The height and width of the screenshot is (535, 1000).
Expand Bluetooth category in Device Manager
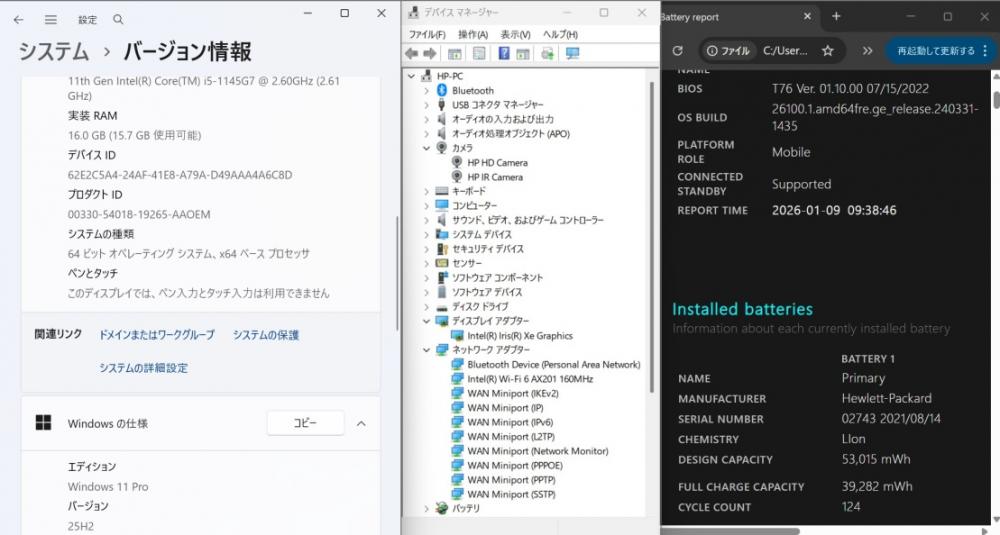pyautogui.click(x=427, y=91)
